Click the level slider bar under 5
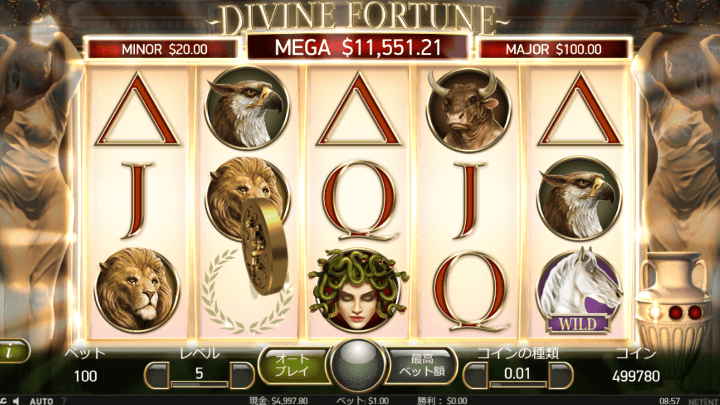Screen dimensions: 720x405 coord(199,384)
